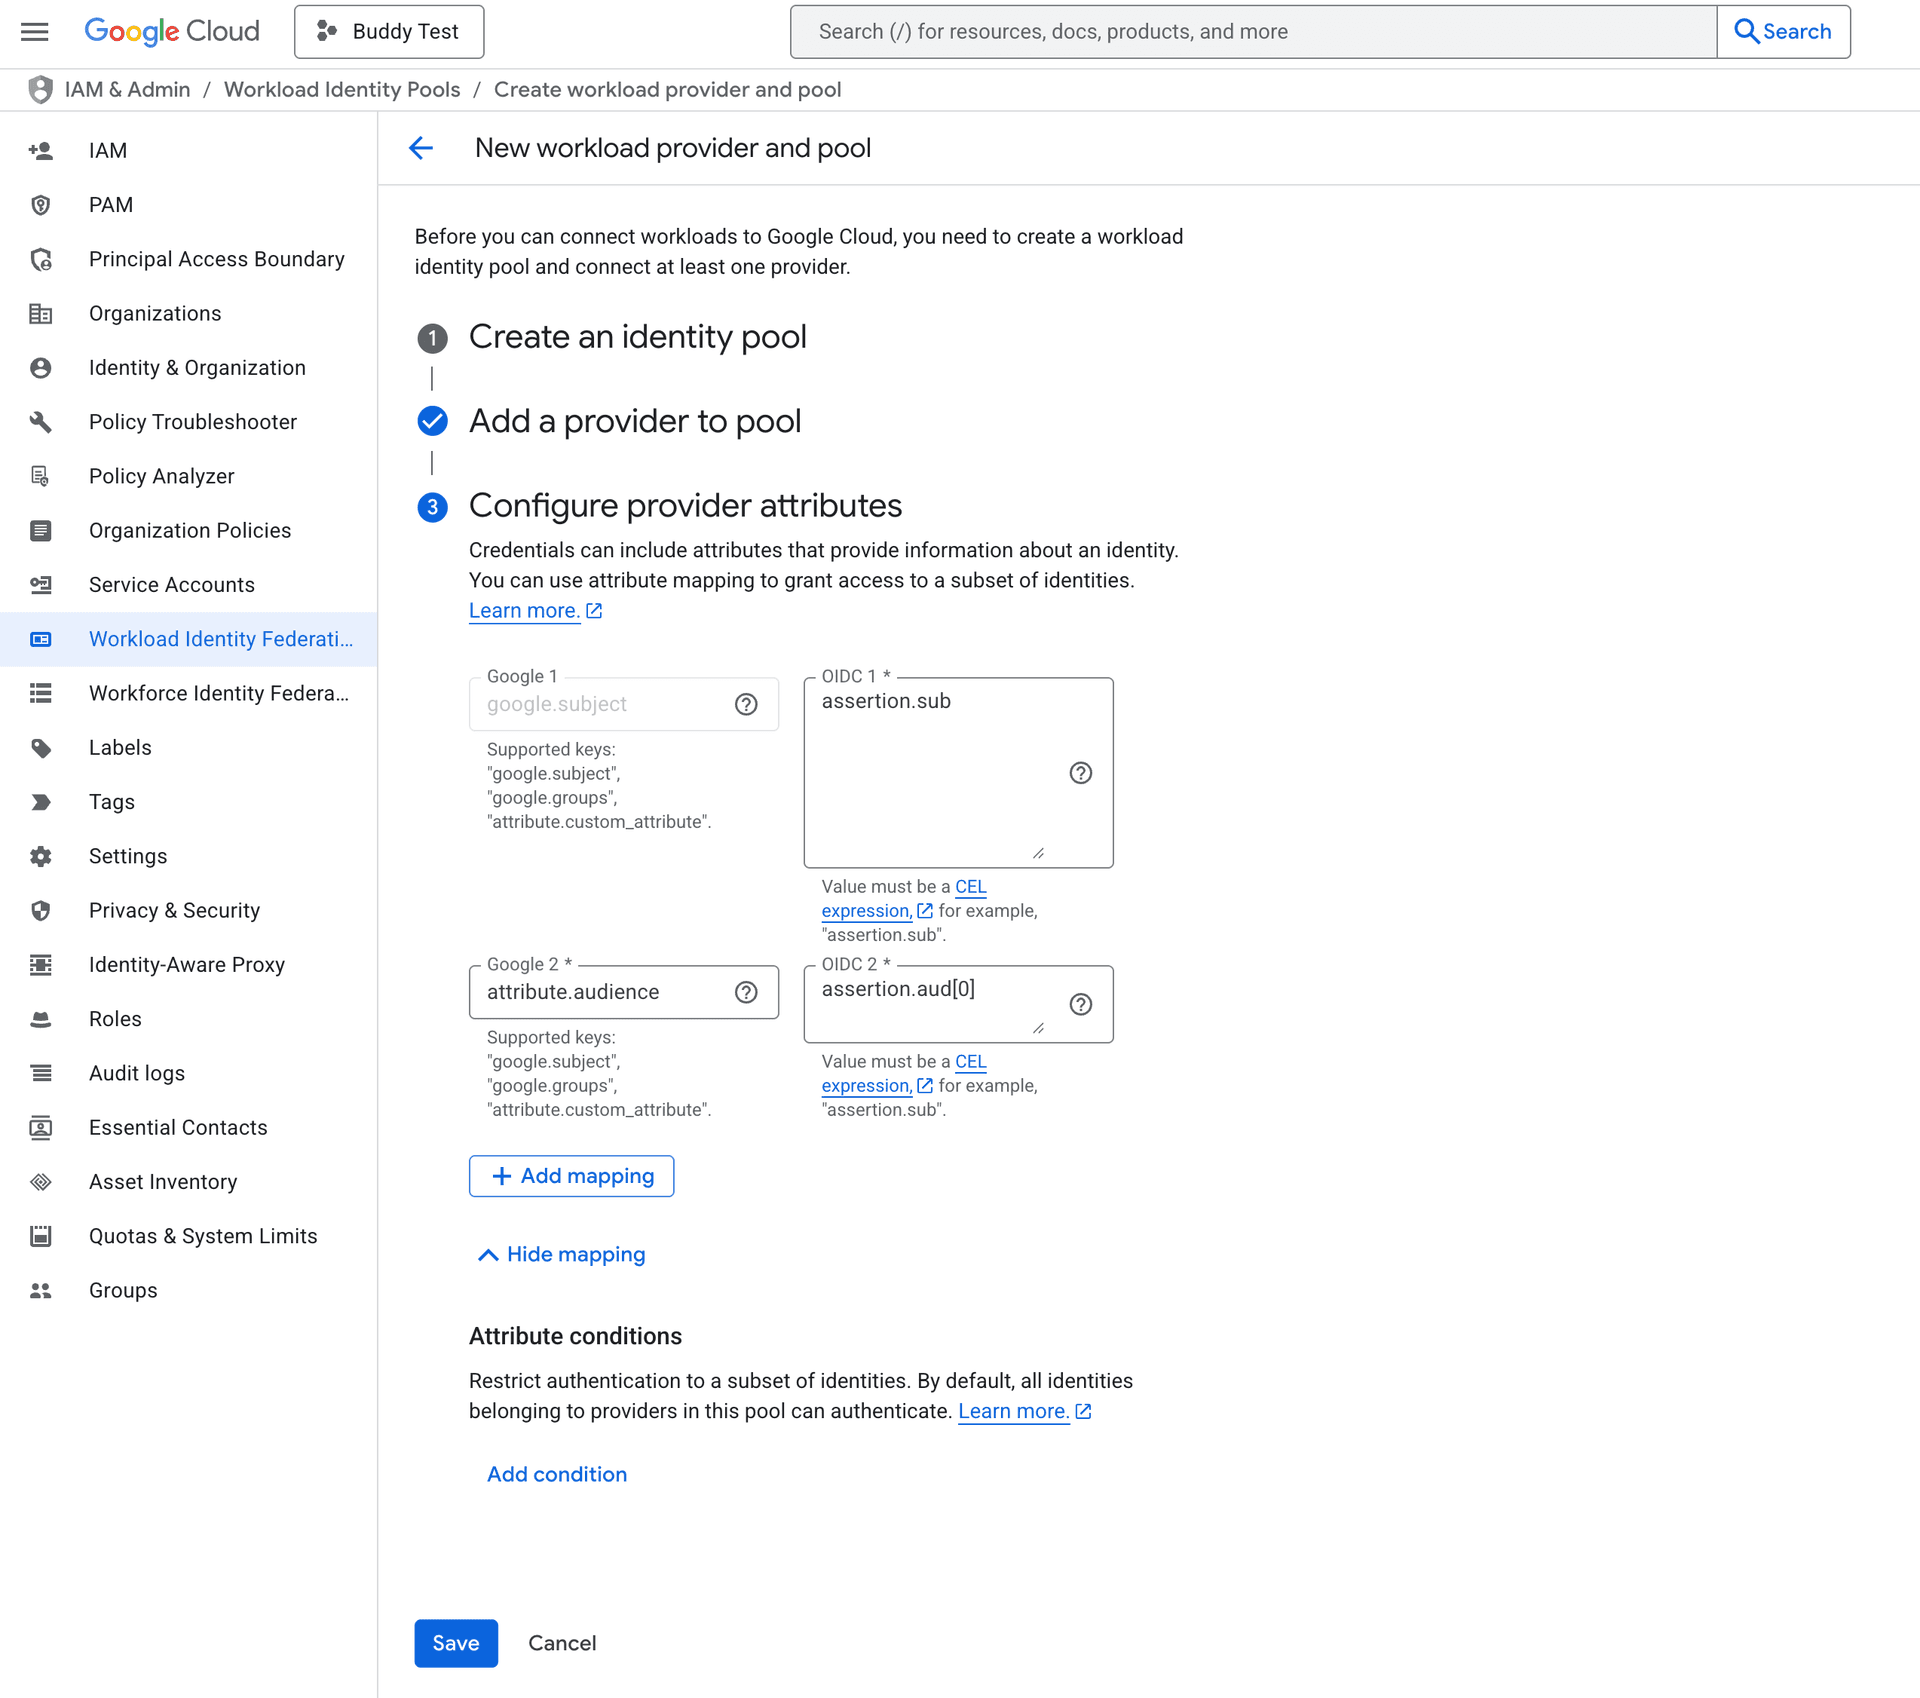Expand the Create an identity pool step
Image resolution: width=1920 pixels, height=1698 pixels.
pos(637,337)
